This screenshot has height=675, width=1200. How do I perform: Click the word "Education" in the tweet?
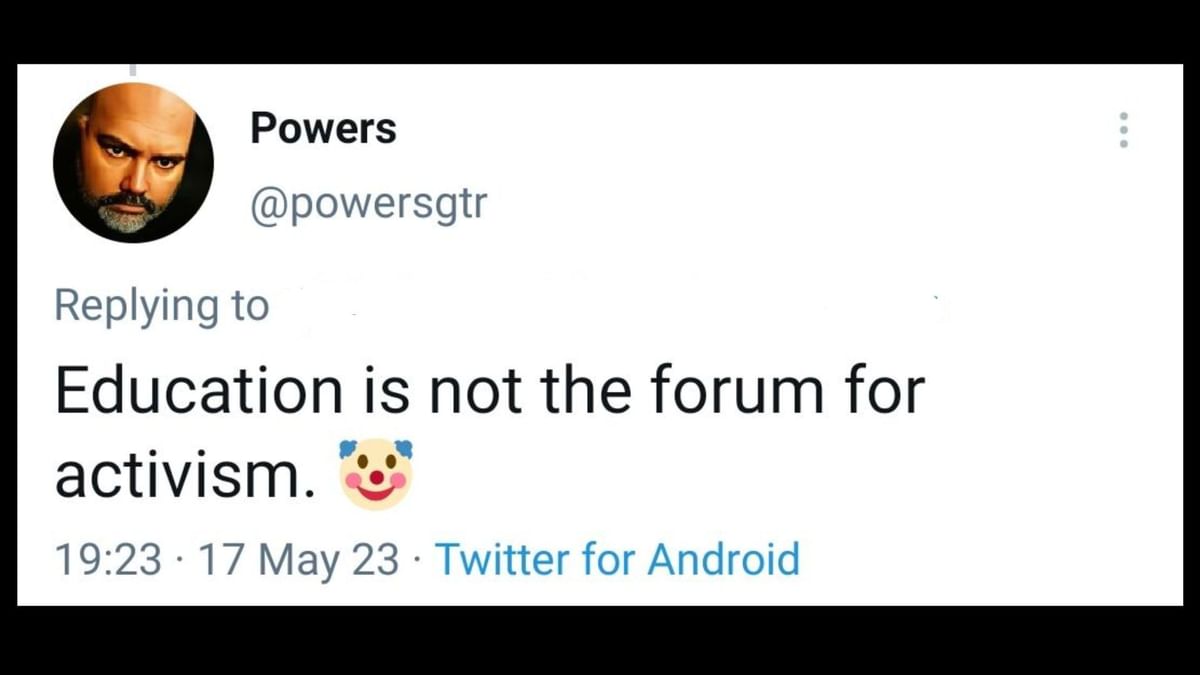click(x=197, y=391)
